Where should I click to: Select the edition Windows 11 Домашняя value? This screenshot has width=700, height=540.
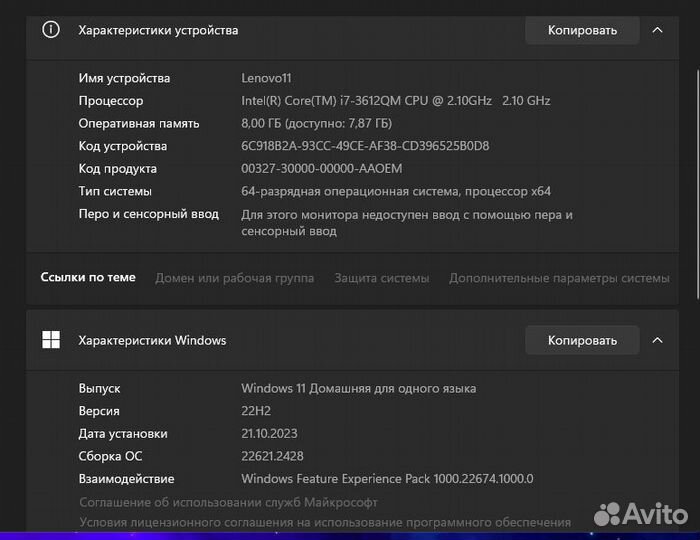tap(358, 389)
